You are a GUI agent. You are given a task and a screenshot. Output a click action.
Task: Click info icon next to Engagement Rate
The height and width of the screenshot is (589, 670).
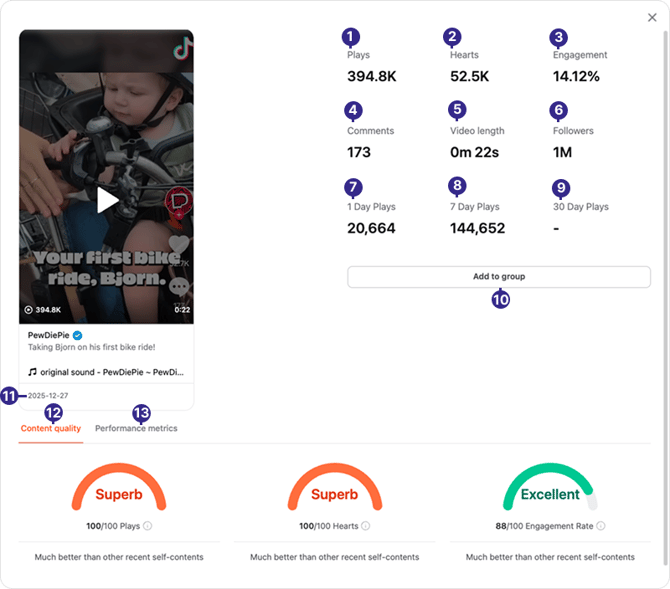[x=600, y=525]
